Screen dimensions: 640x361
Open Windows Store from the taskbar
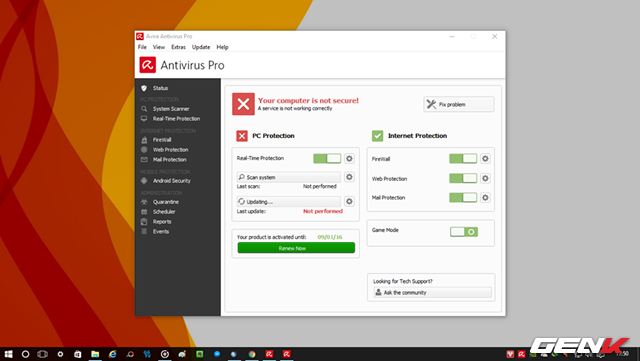[78, 354]
